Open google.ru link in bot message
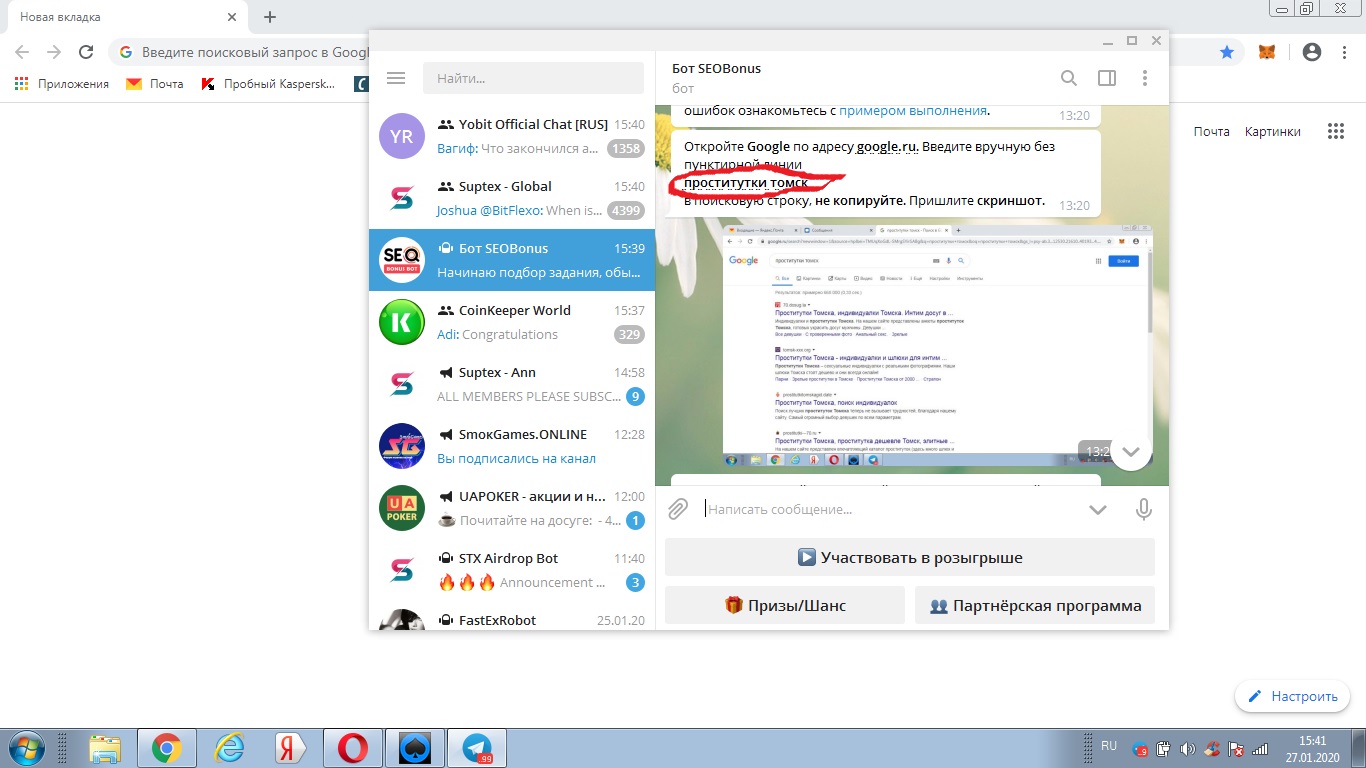This screenshot has width=1366, height=768. [887, 146]
